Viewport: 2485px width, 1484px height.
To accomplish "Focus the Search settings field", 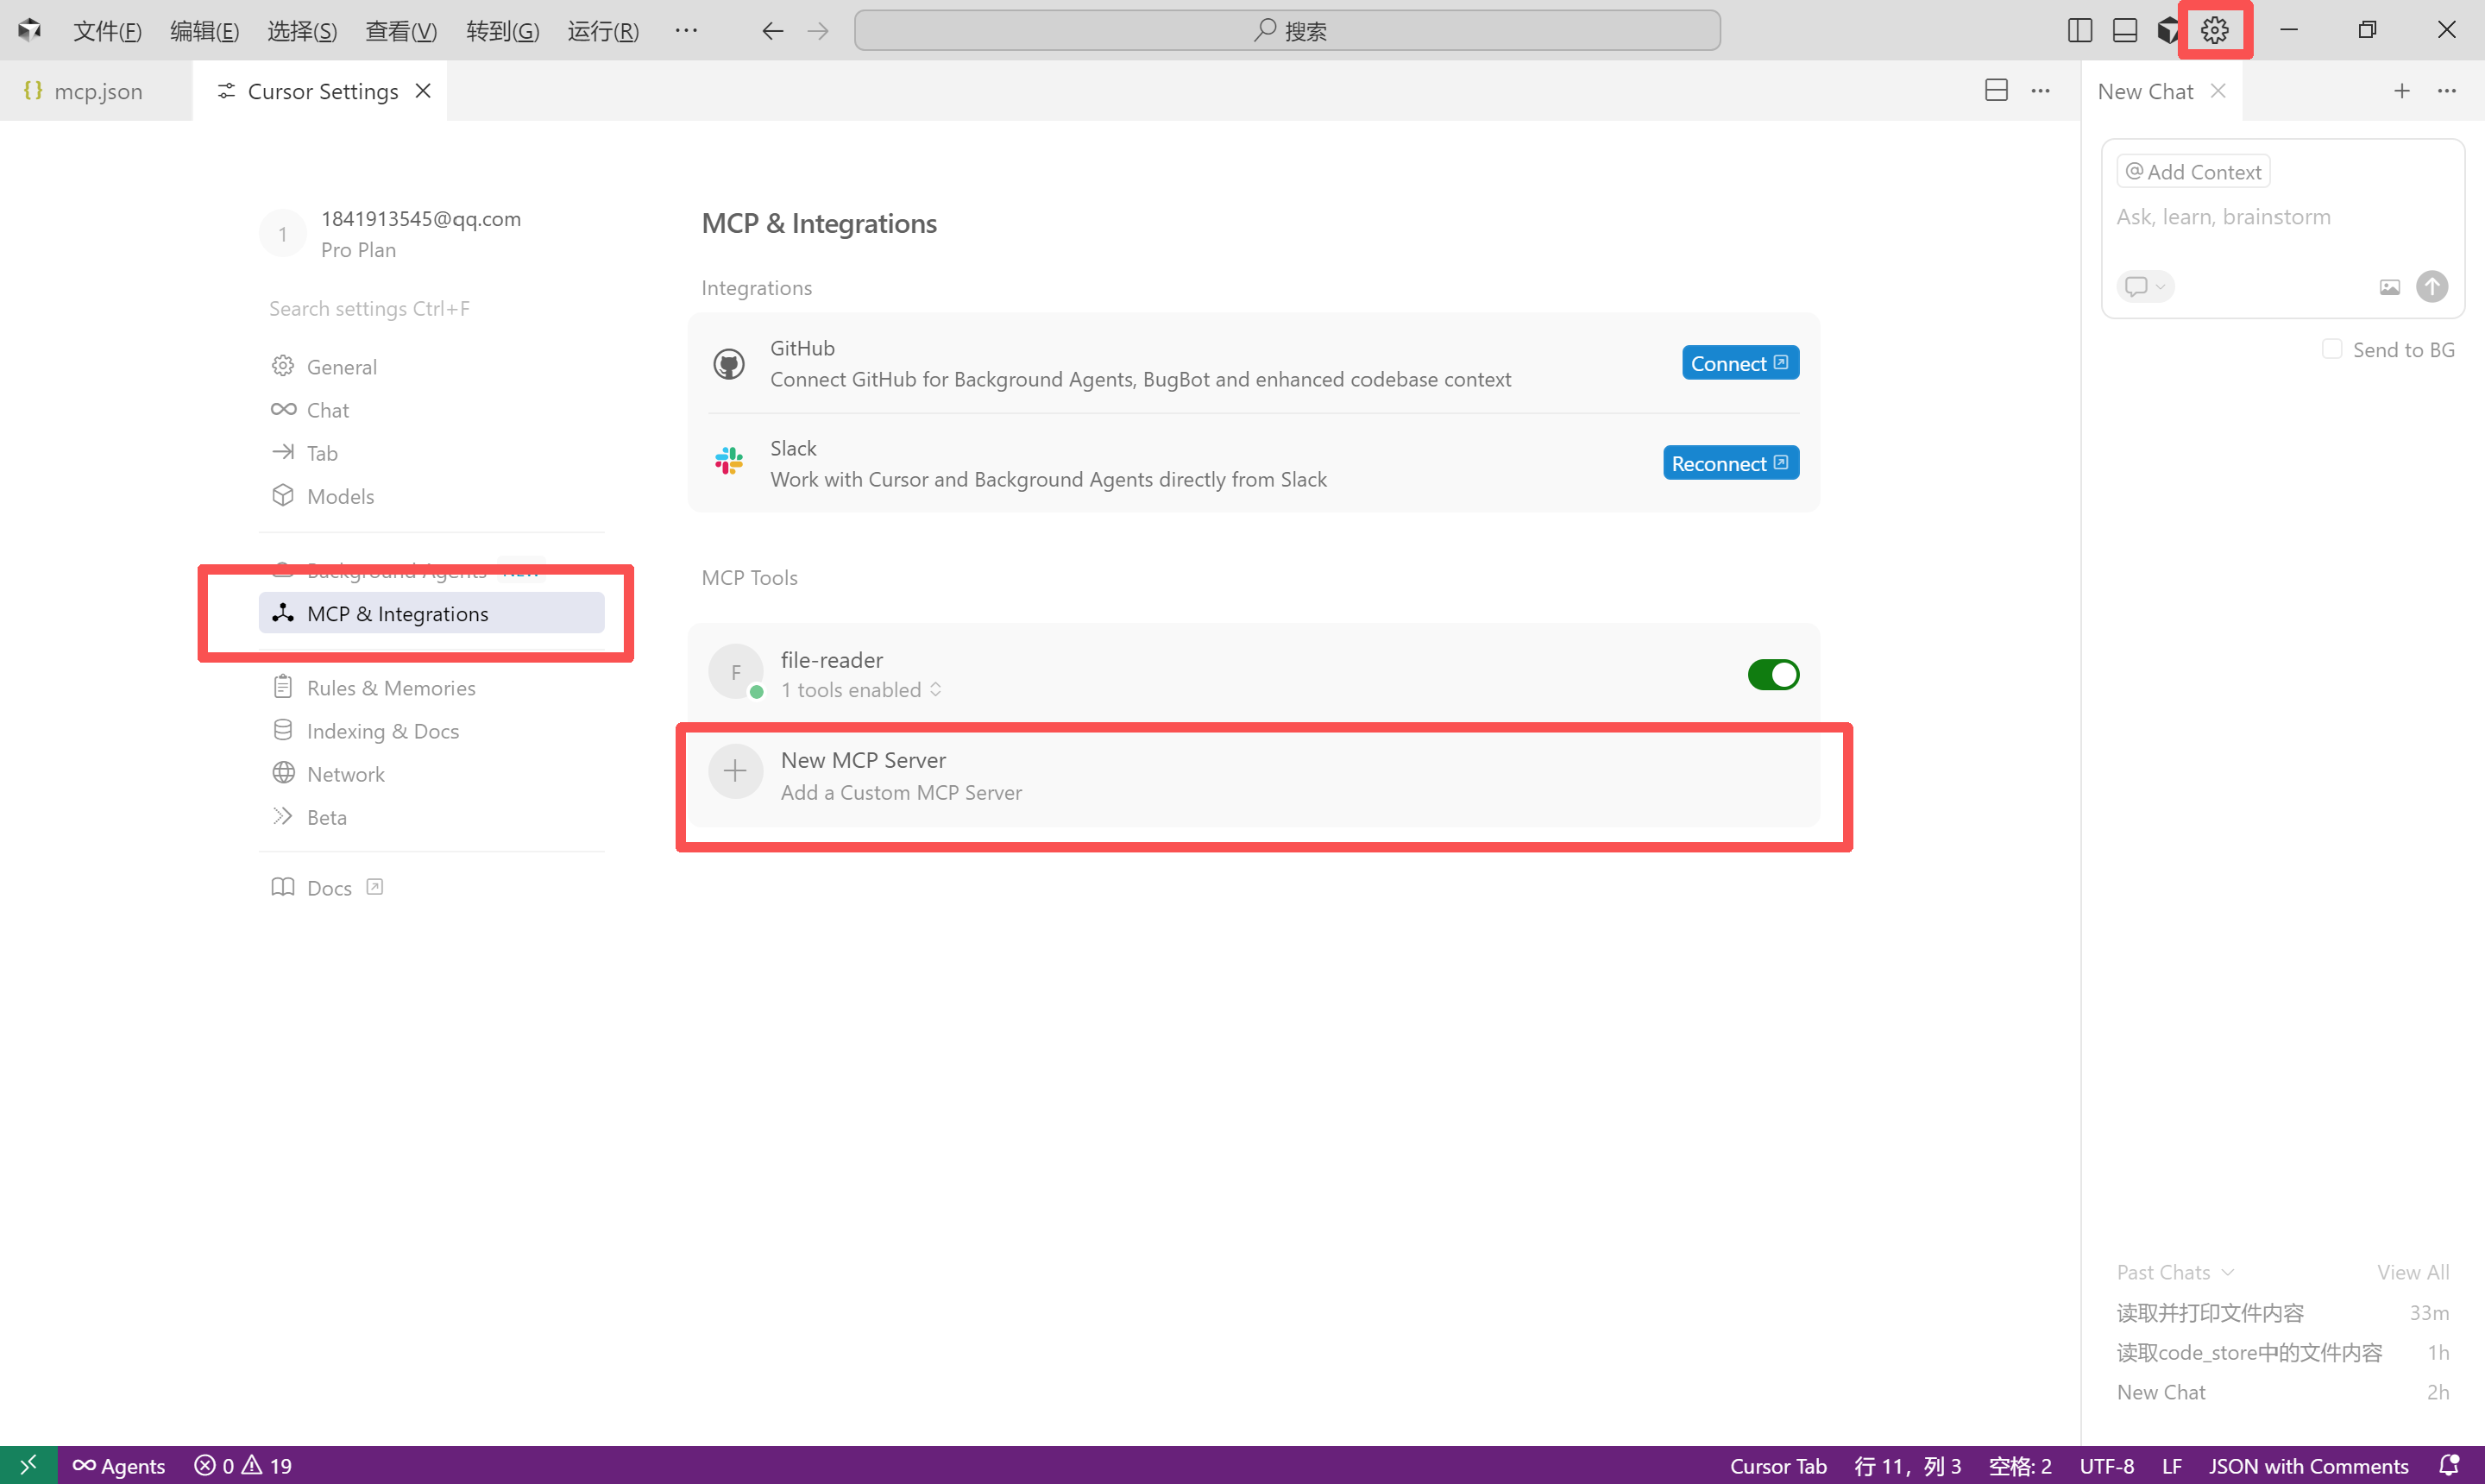I will 431,309.
